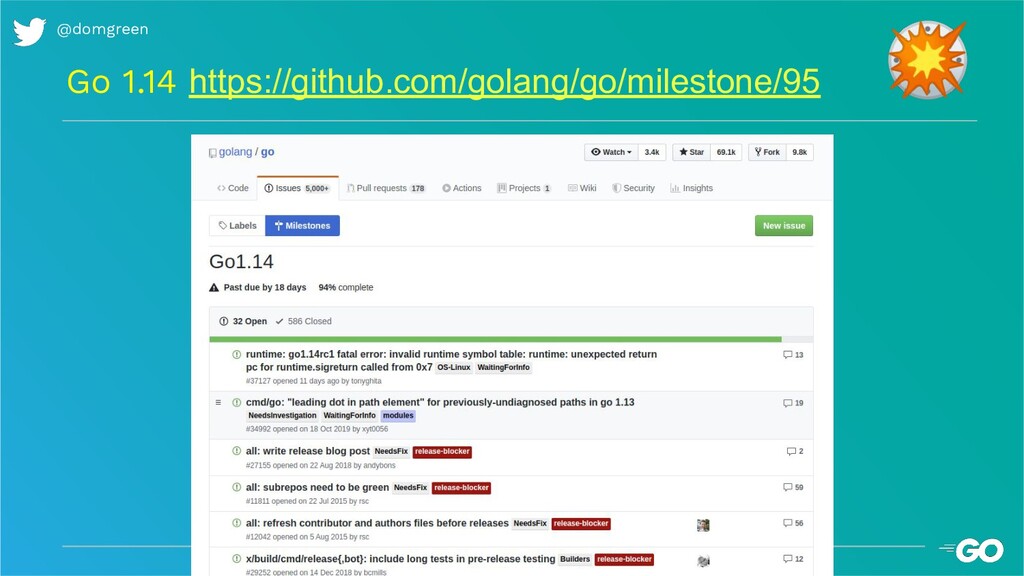Click the 3.4k watchers count
Screen dimensions: 1024x576
pyautogui.click(x=652, y=152)
